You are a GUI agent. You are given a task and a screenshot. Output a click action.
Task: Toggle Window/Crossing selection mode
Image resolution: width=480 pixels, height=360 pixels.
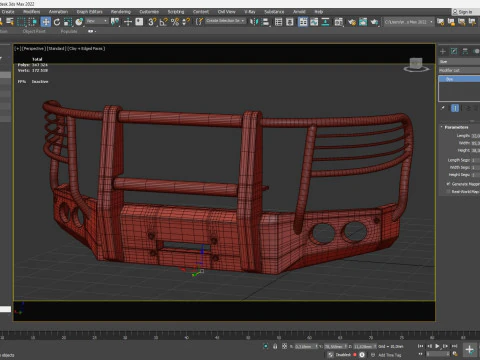[x=33, y=22]
